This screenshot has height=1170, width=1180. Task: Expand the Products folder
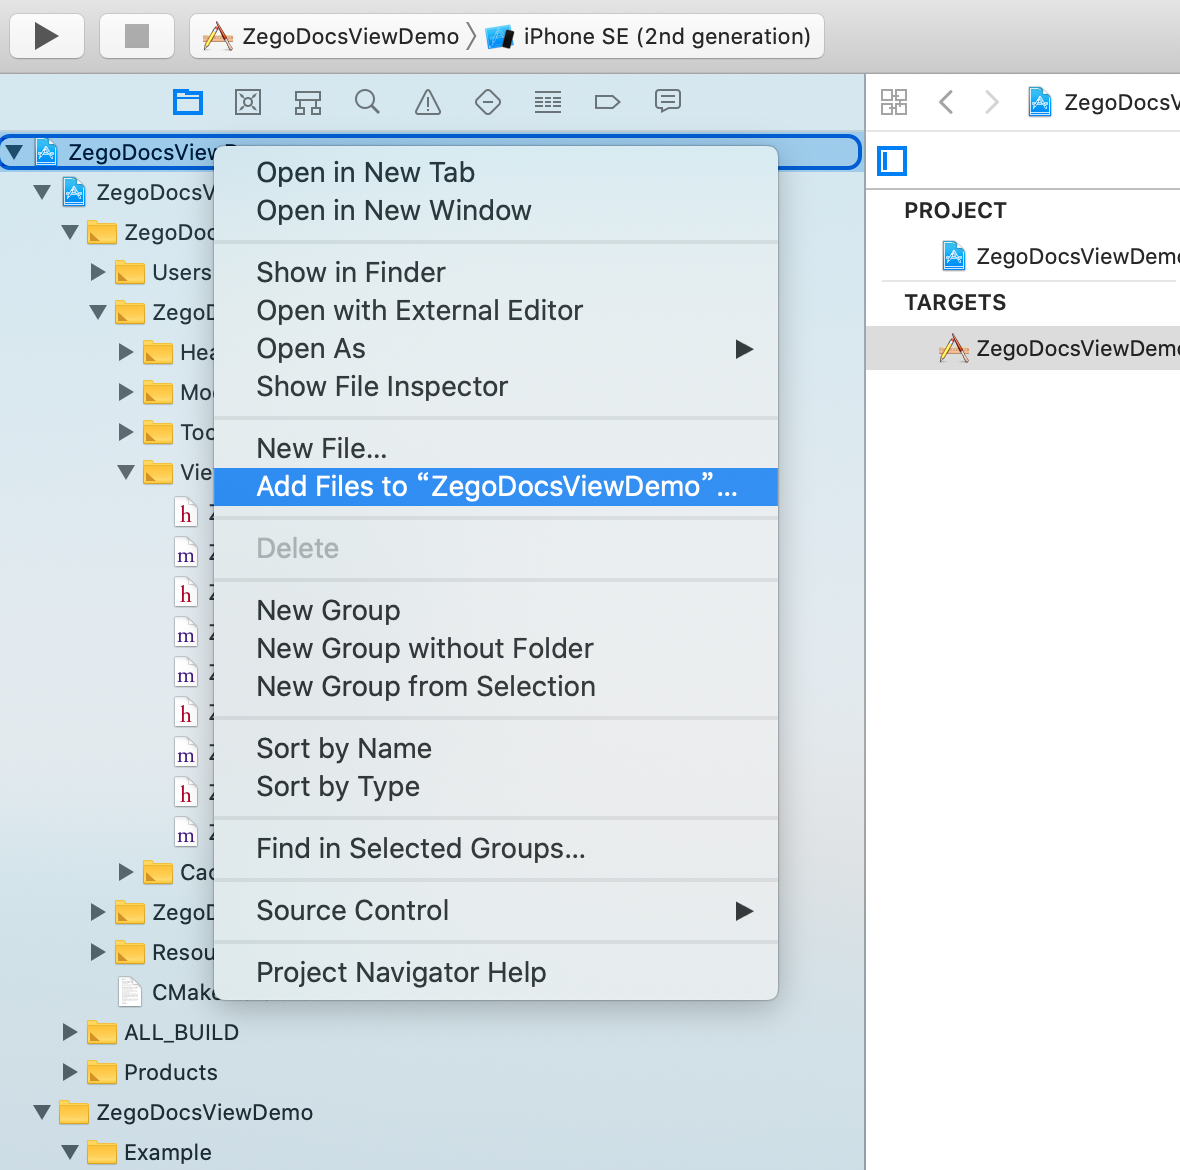(x=70, y=1071)
